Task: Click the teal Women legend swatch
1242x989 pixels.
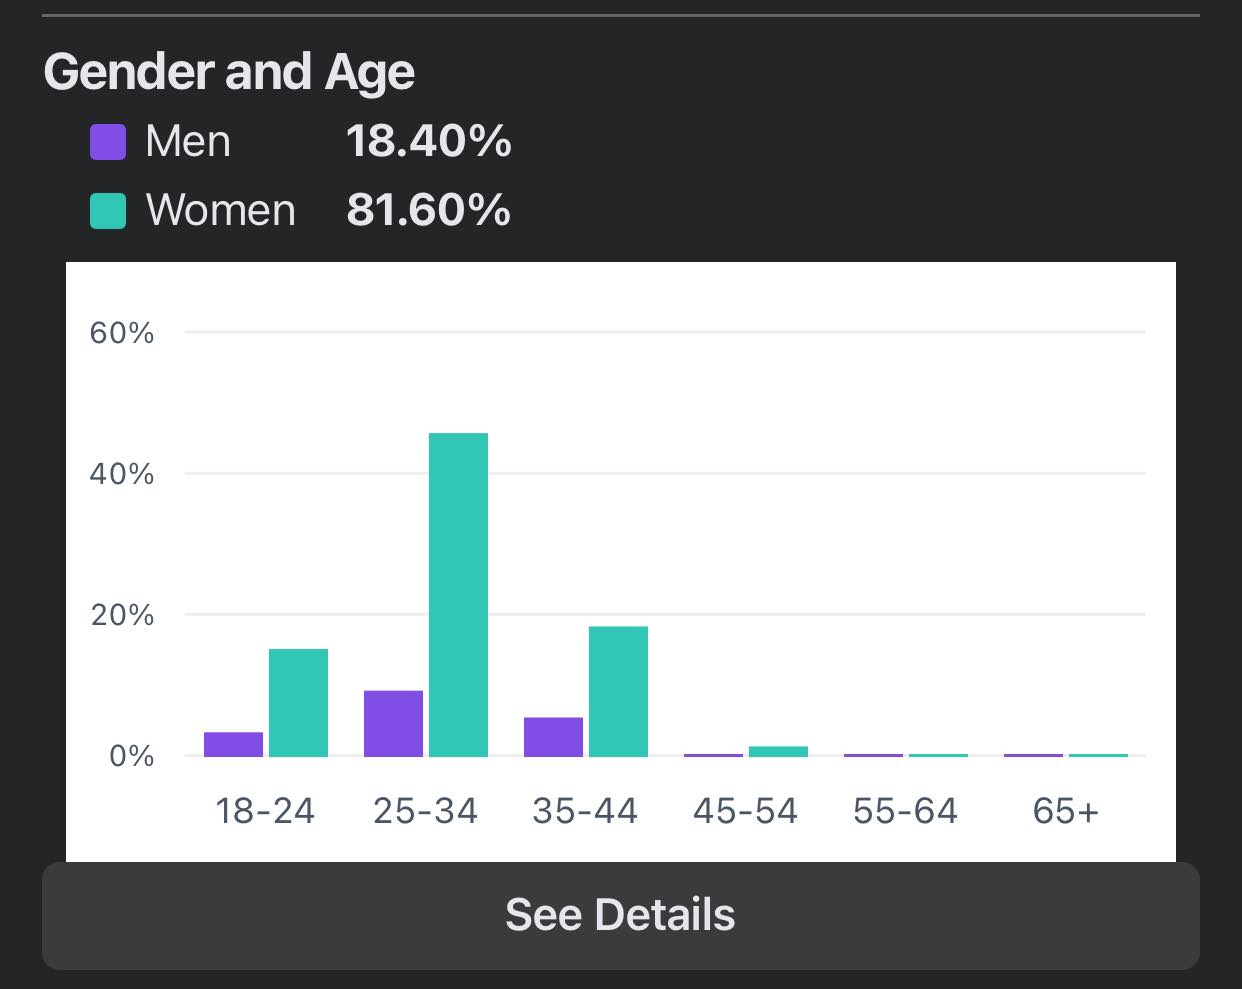Action: (x=108, y=211)
